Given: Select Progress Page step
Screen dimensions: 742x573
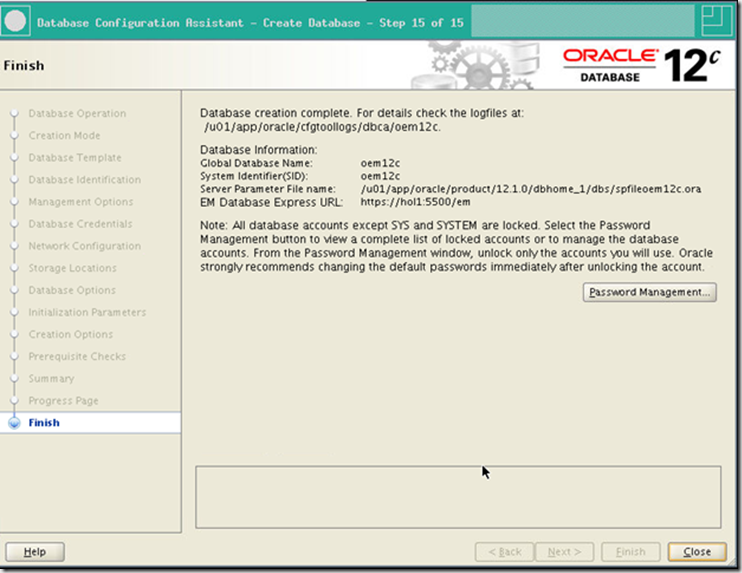Looking at the screenshot, I should (x=63, y=401).
